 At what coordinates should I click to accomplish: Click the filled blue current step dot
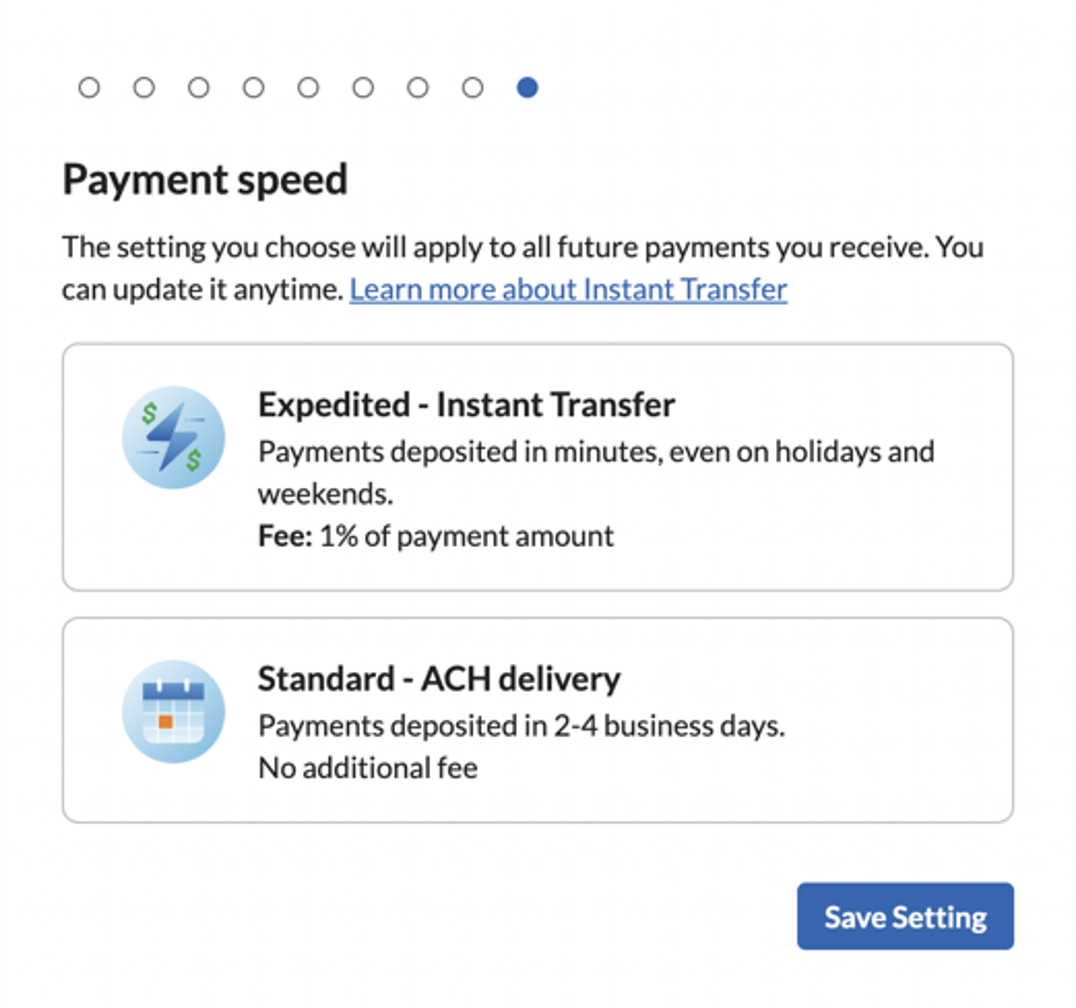pyautogui.click(x=527, y=88)
